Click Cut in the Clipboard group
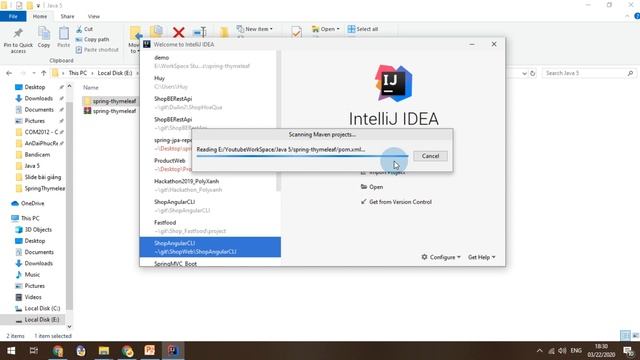The height and width of the screenshot is (360, 640). (84, 29)
